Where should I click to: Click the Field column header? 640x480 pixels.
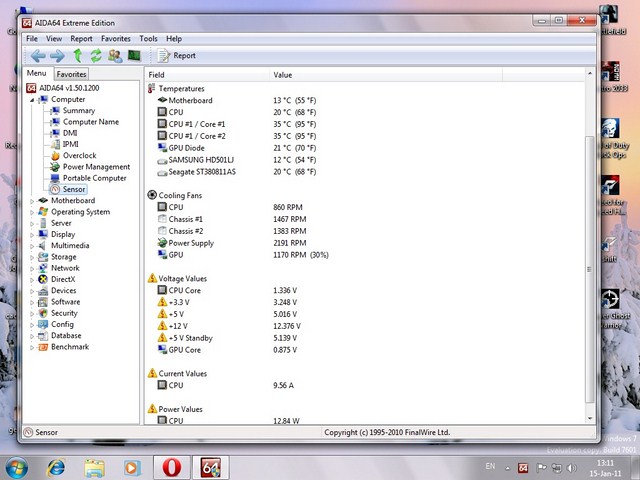point(207,75)
